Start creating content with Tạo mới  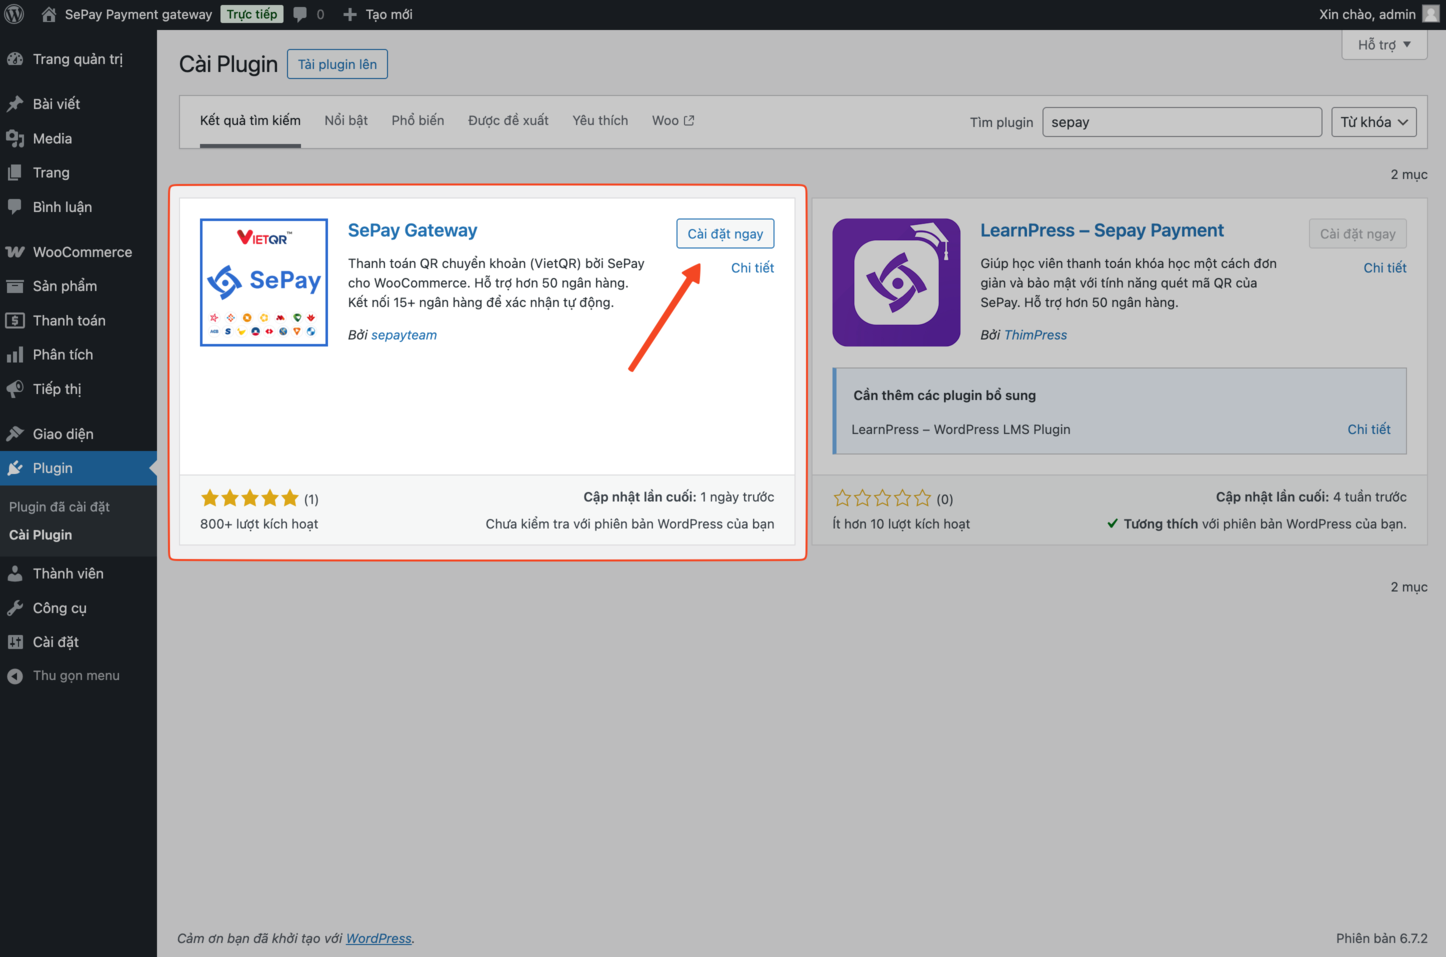[x=371, y=14]
